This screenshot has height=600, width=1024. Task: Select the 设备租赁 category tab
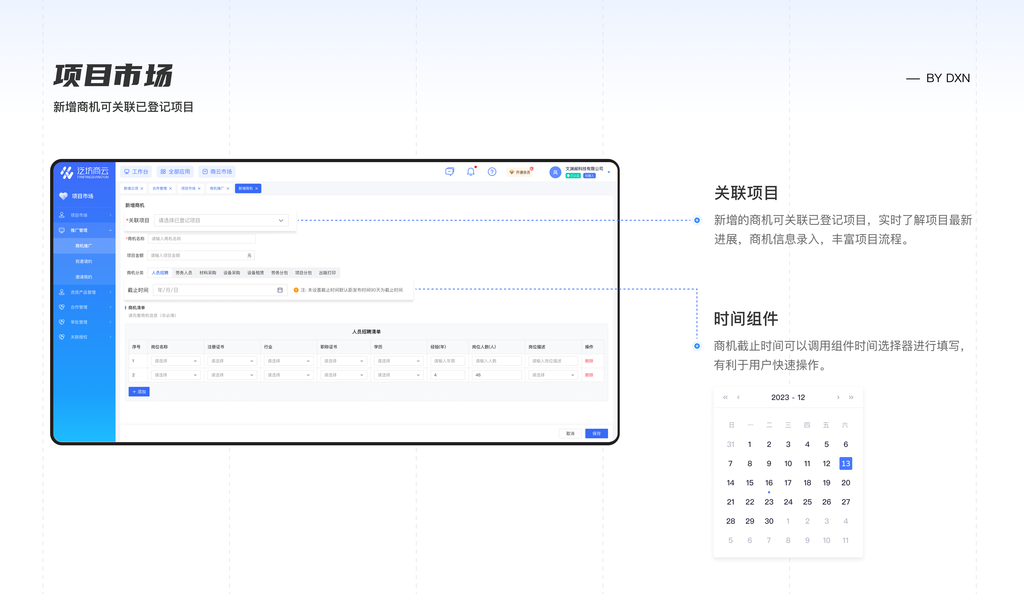[255, 273]
